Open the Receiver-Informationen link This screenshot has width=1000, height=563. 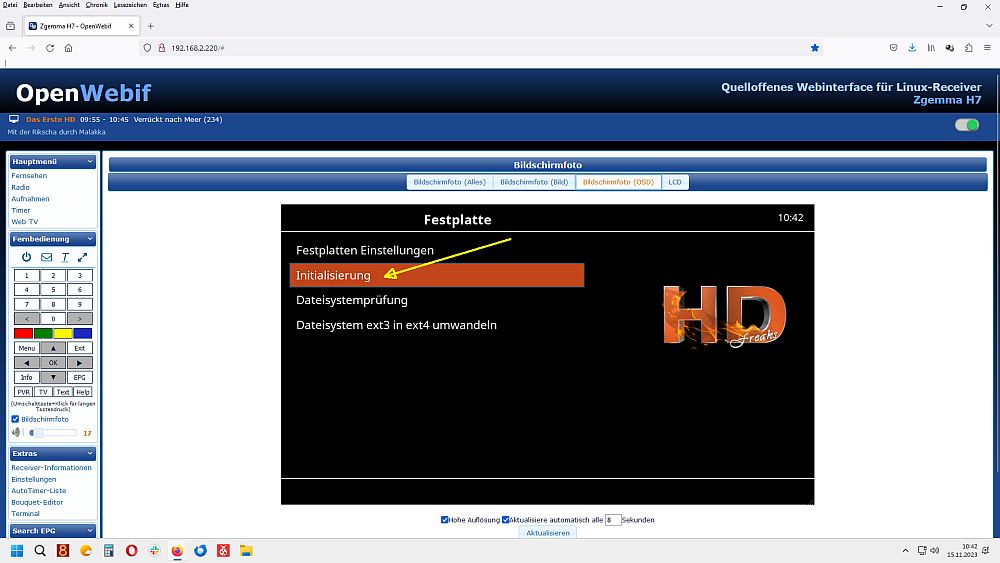point(51,468)
